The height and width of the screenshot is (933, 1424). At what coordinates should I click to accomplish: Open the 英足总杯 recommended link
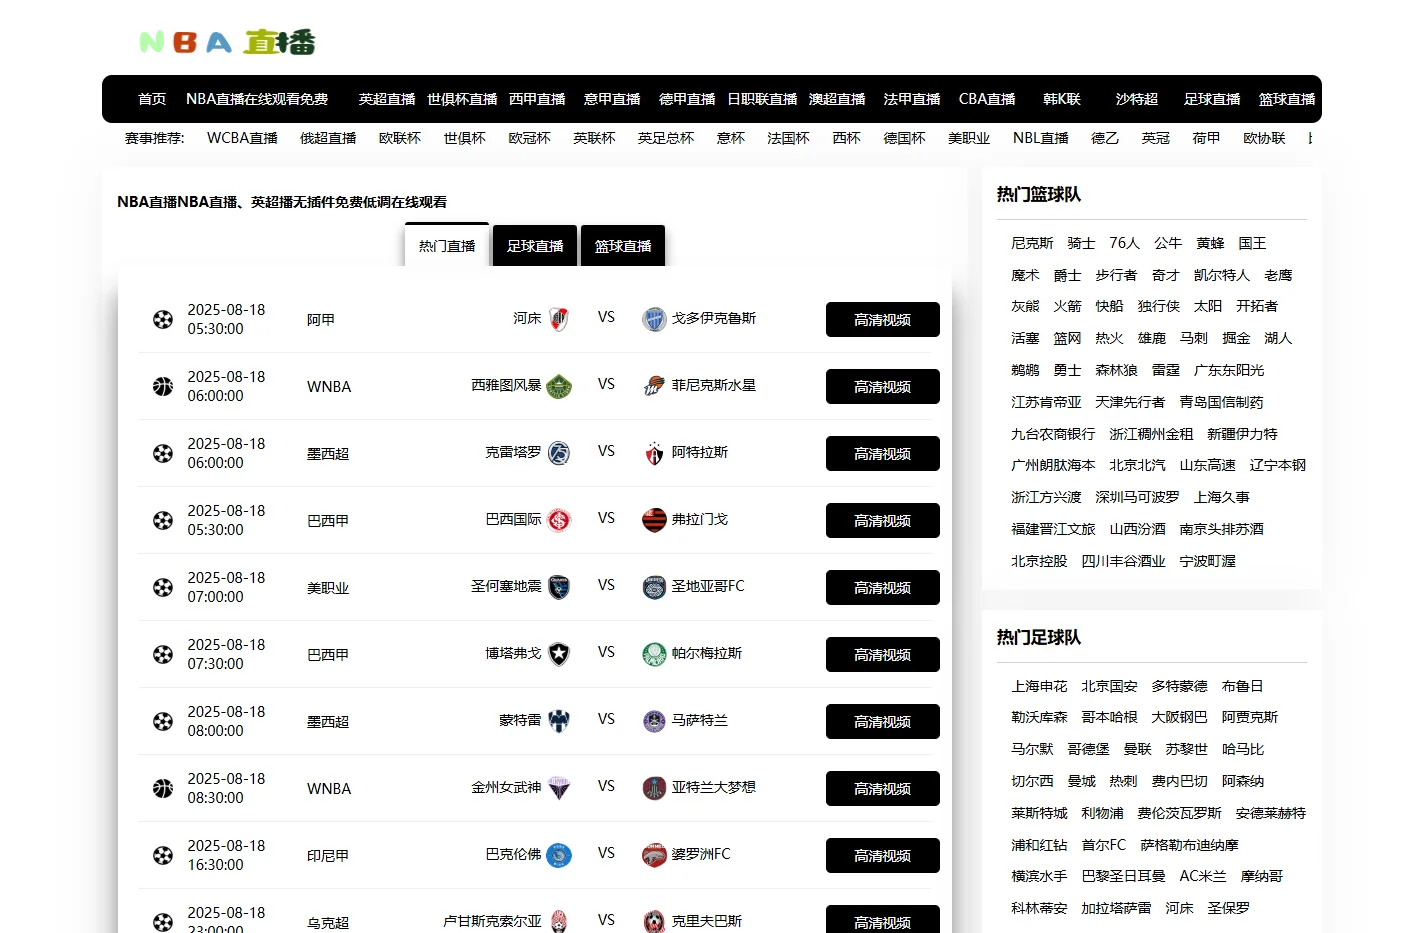[666, 138]
